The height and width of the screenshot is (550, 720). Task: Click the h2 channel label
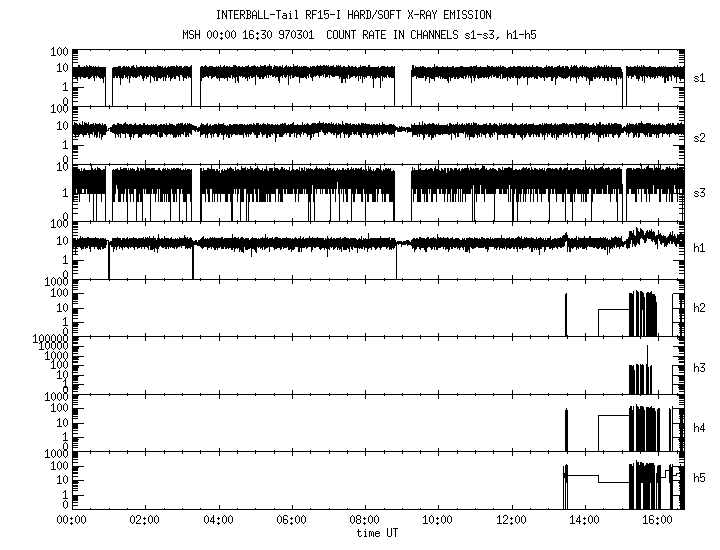(699, 307)
